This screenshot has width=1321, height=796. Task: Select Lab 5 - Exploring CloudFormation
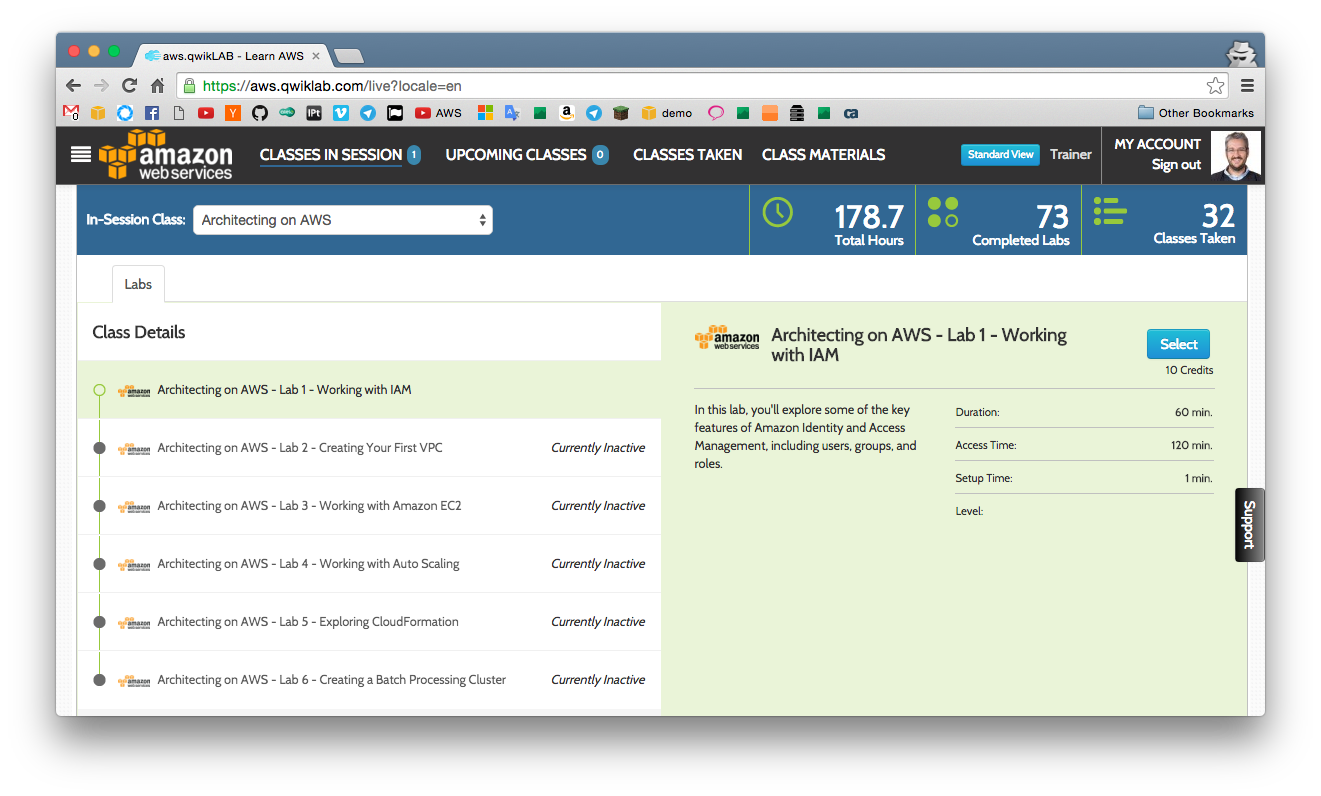369,622
